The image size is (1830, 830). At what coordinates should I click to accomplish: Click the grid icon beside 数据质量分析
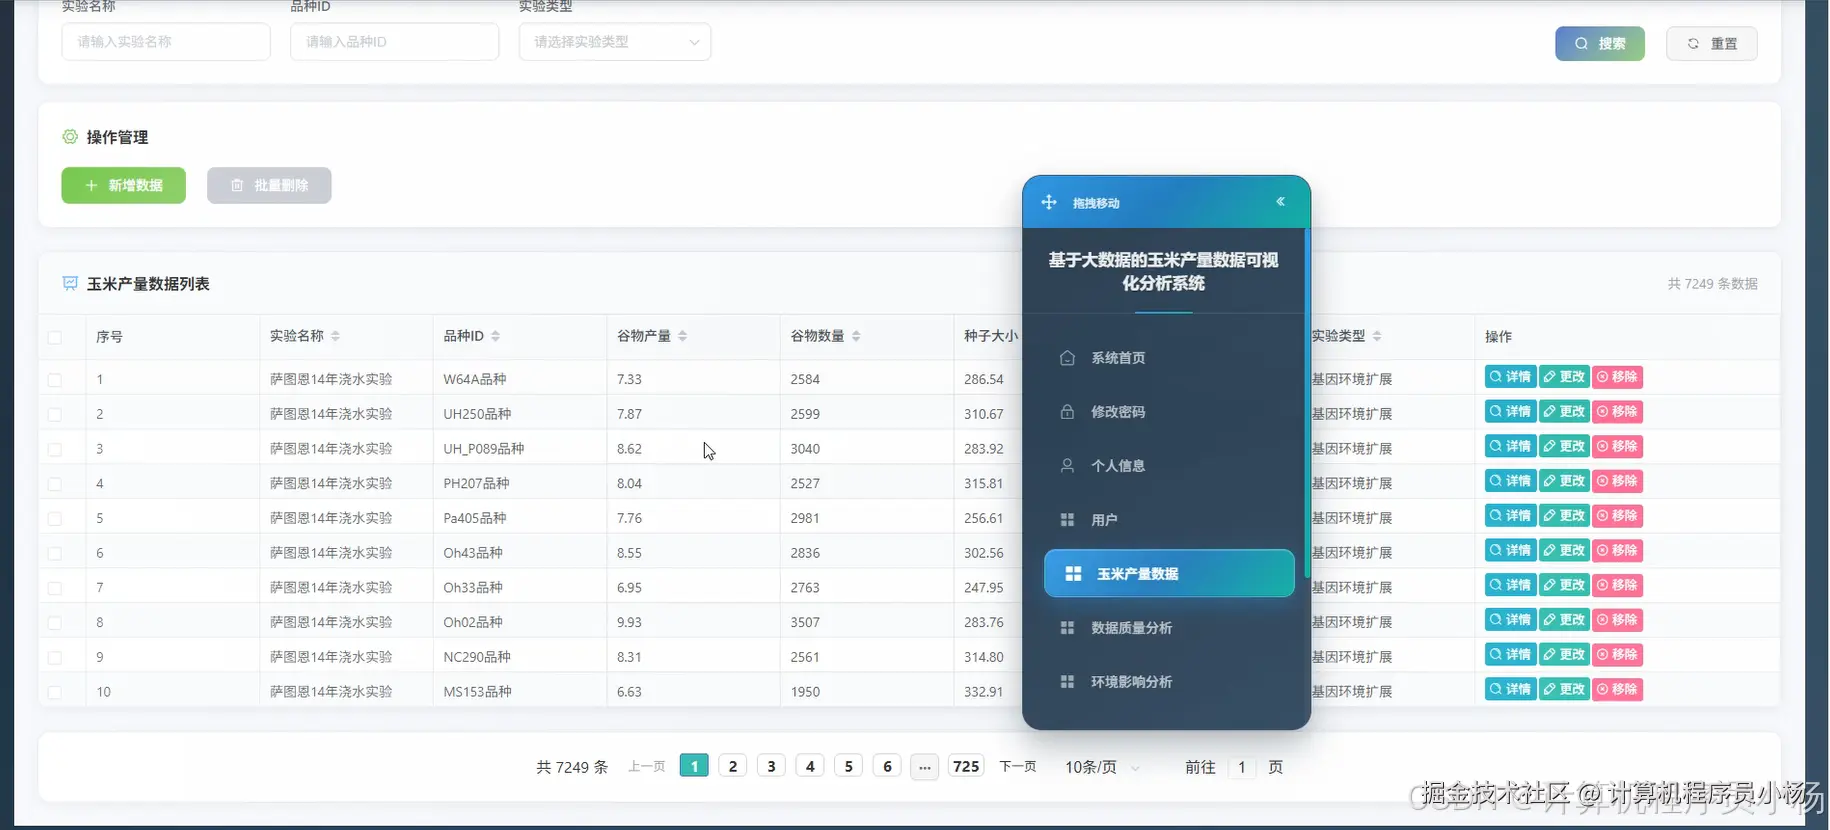coord(1067,628)
